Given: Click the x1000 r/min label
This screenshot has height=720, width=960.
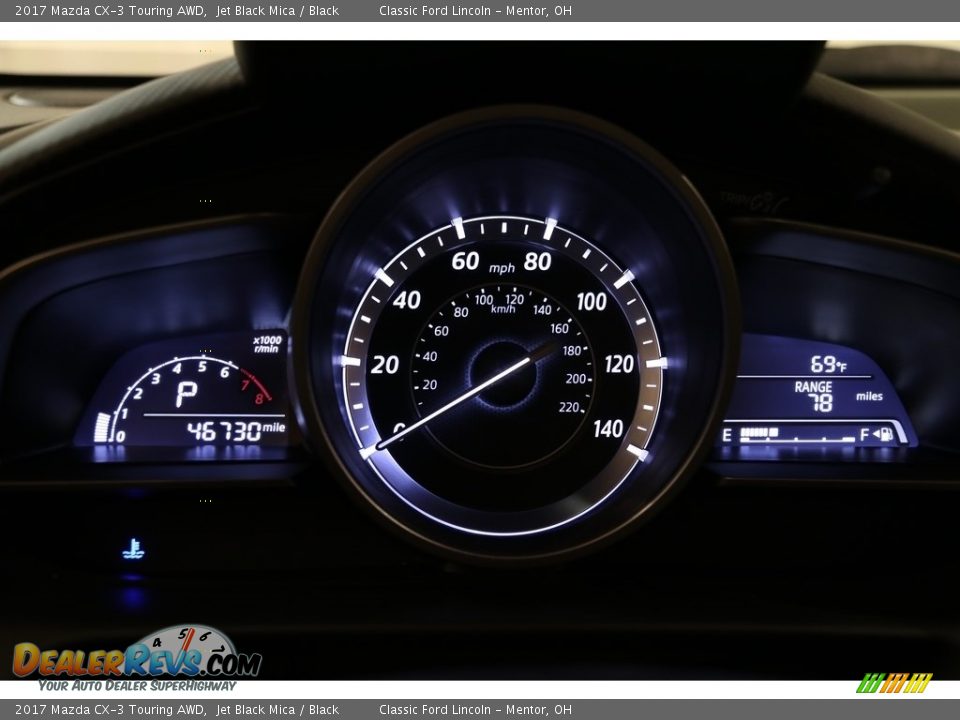Looking at the screenshot, I should [267, 344].
